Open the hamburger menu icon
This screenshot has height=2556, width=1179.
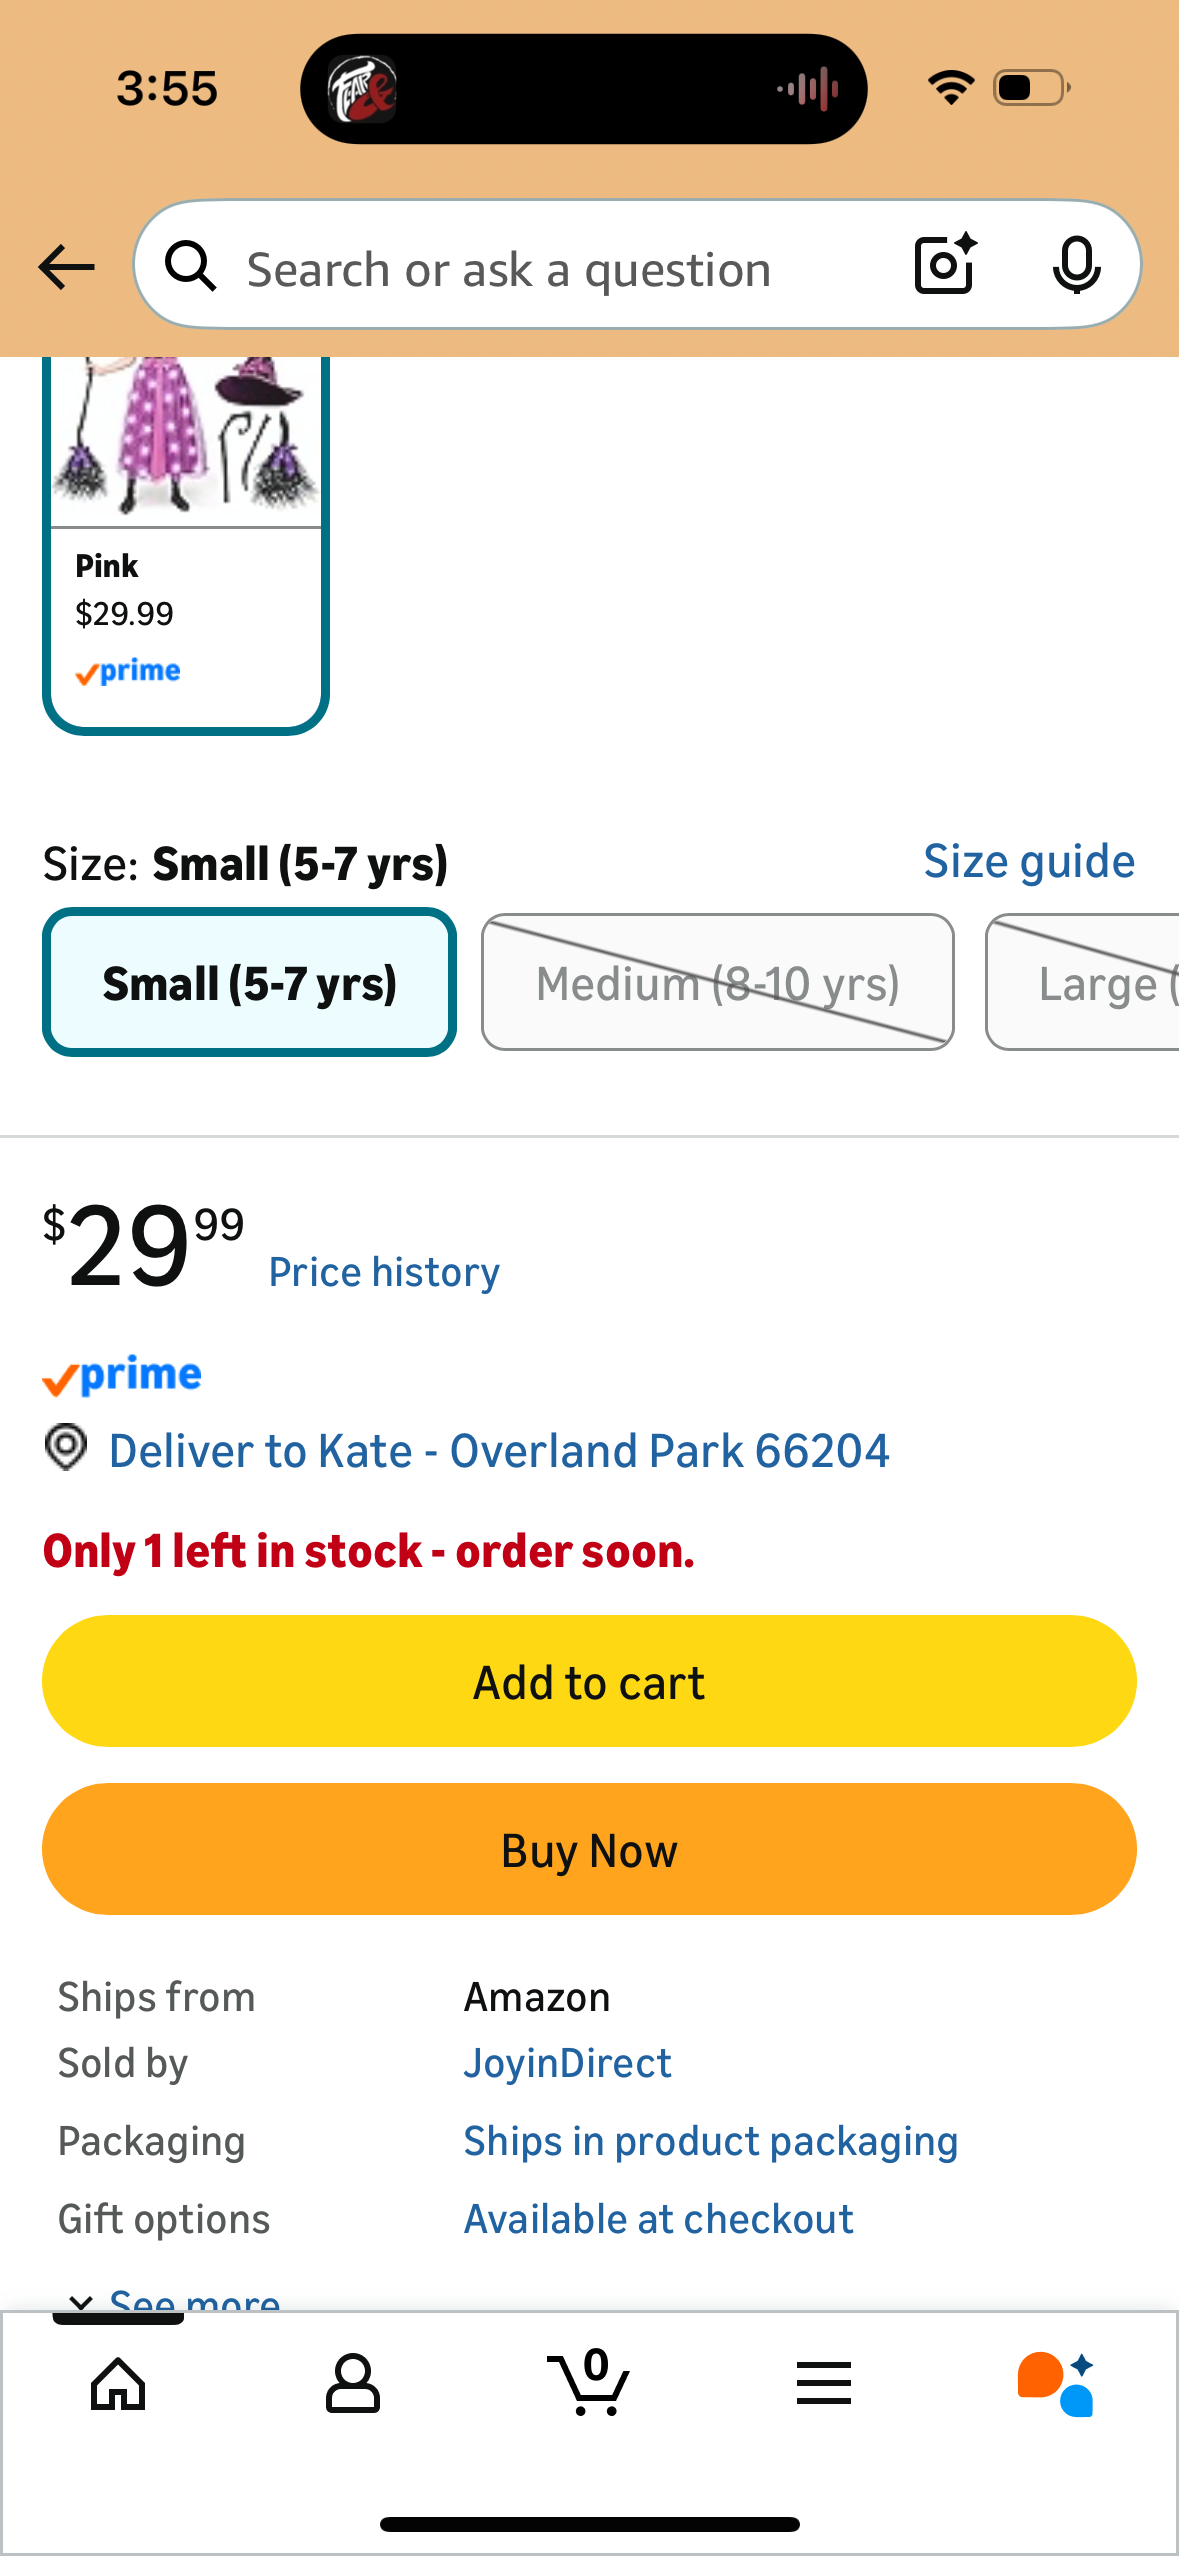coord(824,2383)
